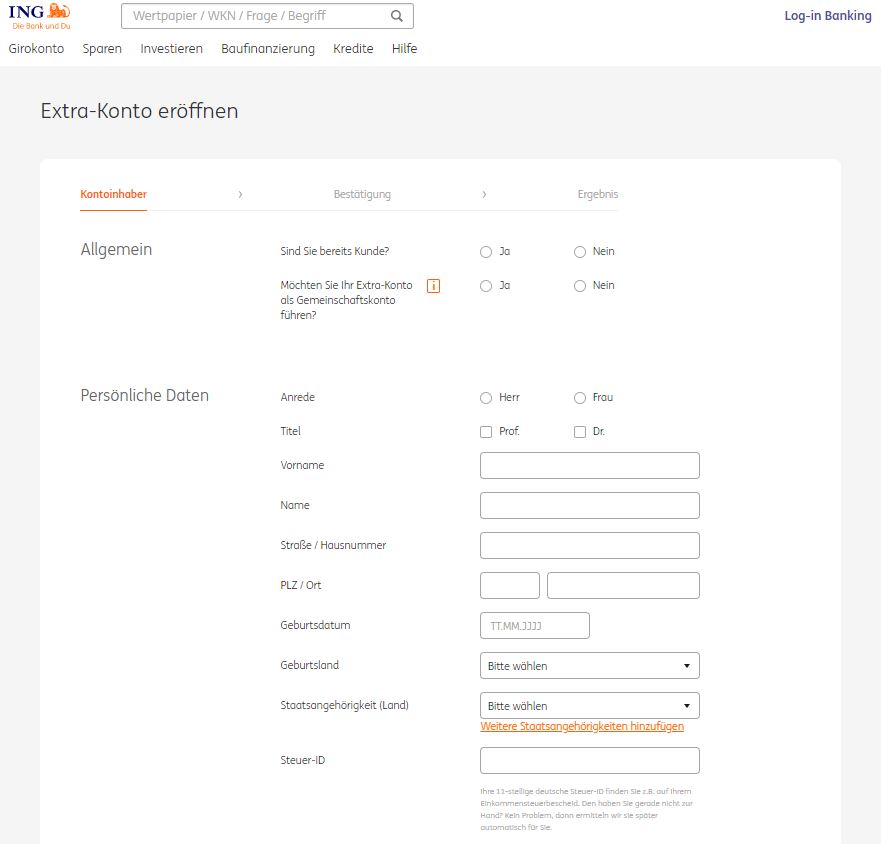Click Weitere Staatsangehörigkeiten hinzufügen link
Viewport: 881px width, 844px height.
point(582,727)
